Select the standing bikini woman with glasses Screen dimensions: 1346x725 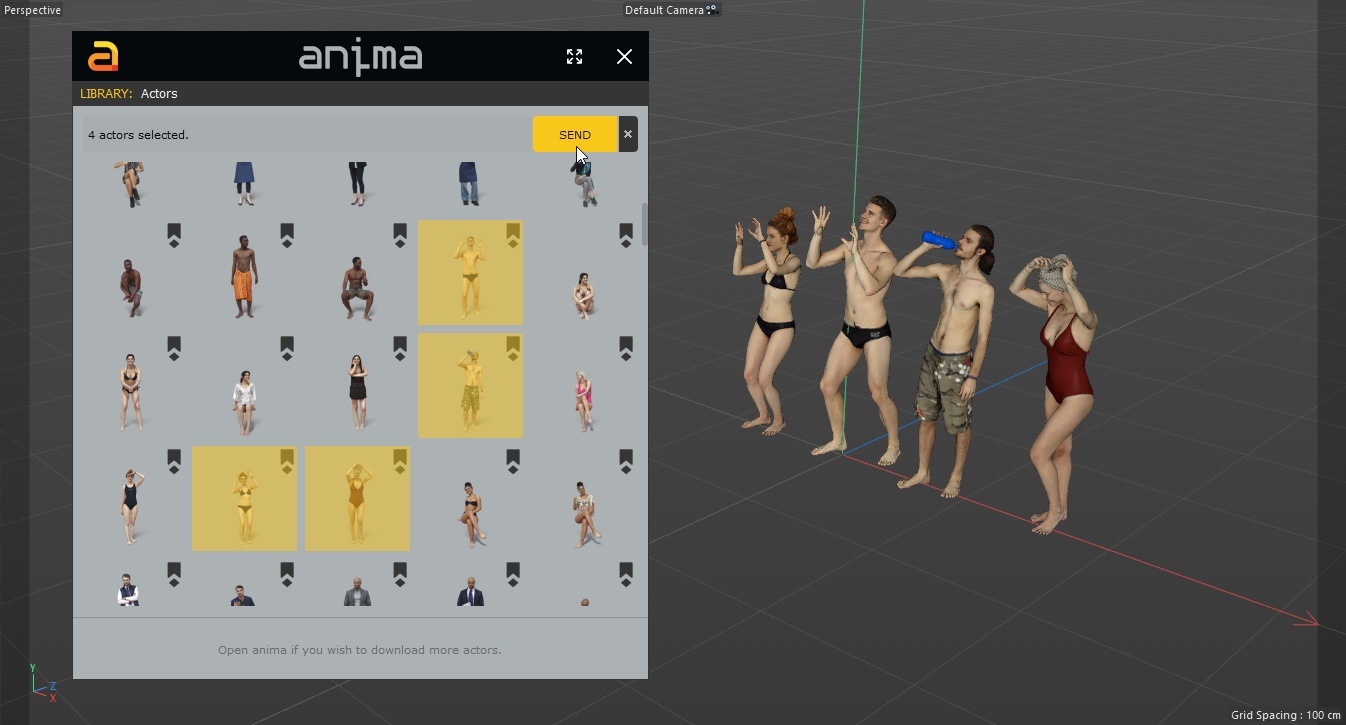pos(130,392)
